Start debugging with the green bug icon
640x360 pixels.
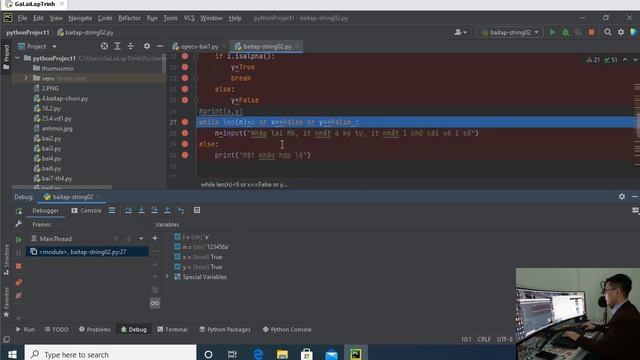click(x=566, y=32)
